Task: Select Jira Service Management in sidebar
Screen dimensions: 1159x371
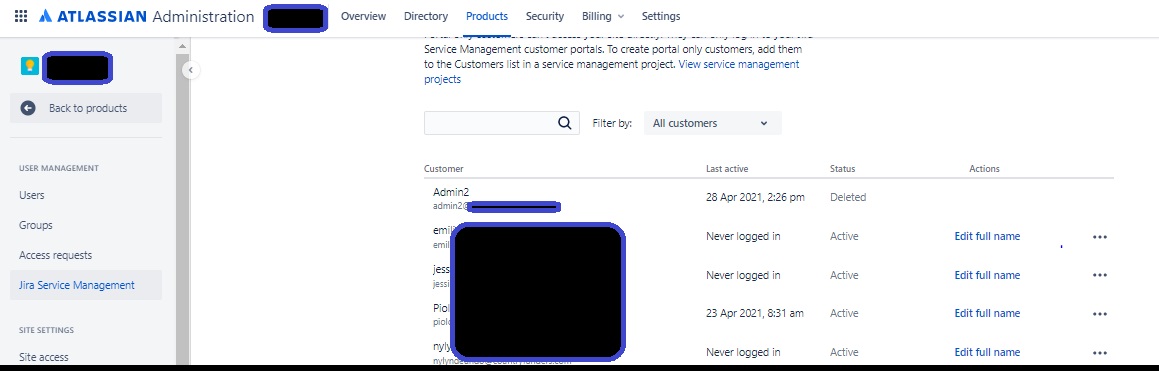Action: coord(86,285)
